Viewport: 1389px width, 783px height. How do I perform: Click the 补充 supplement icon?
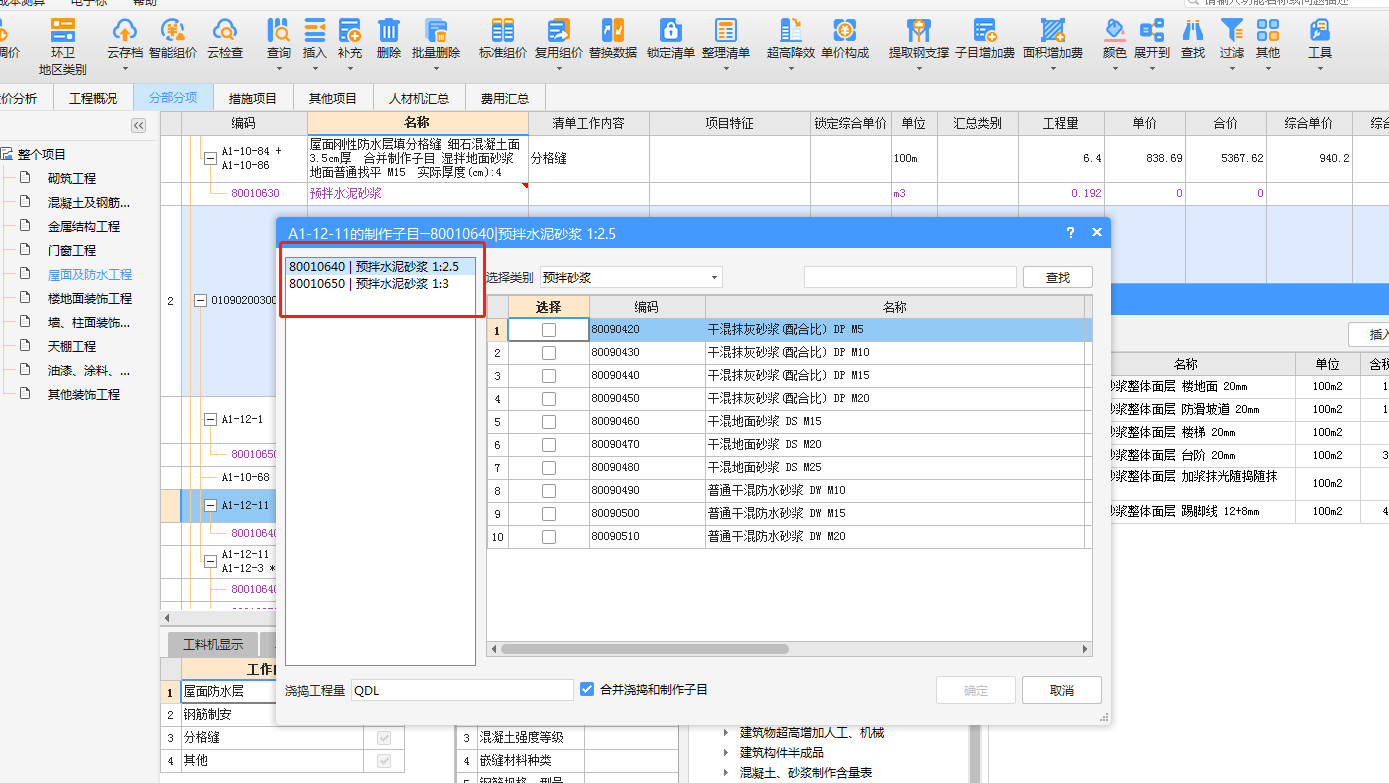tap(350, 31)
